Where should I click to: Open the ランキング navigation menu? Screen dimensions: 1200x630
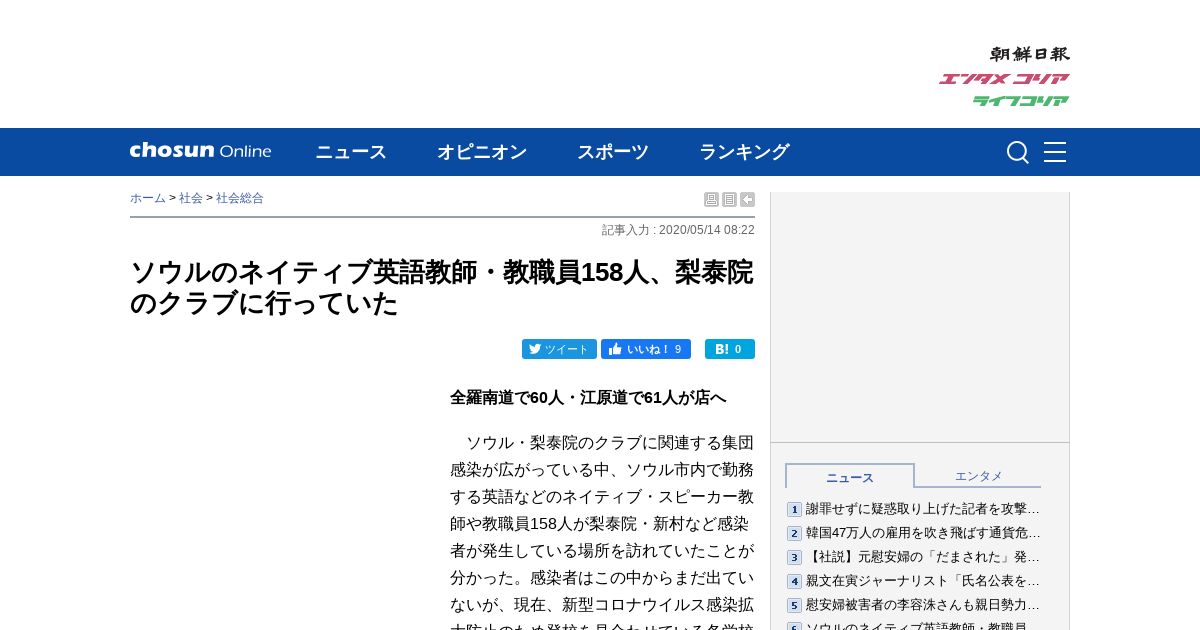744,152
